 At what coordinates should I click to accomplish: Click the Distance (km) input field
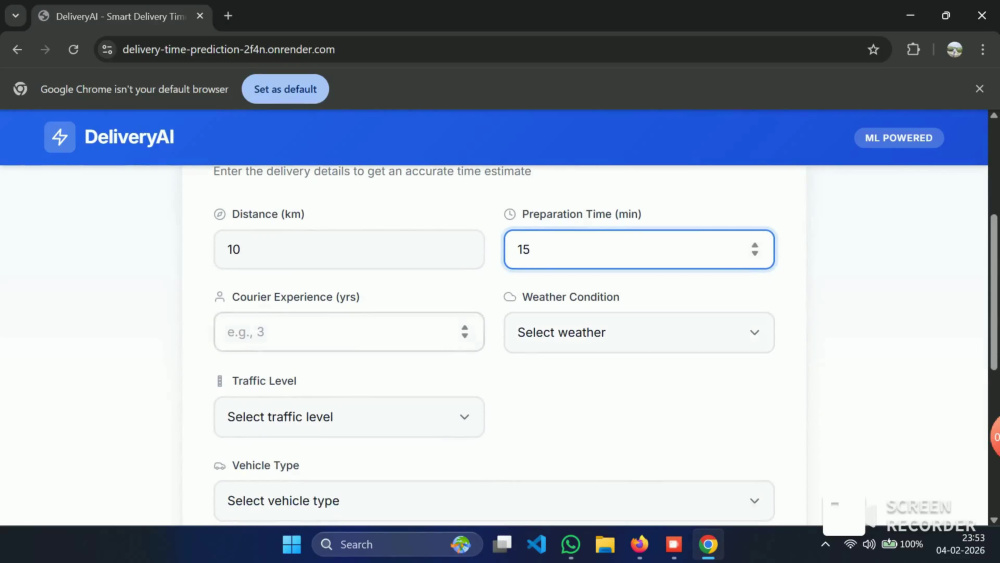click(349, 249)
